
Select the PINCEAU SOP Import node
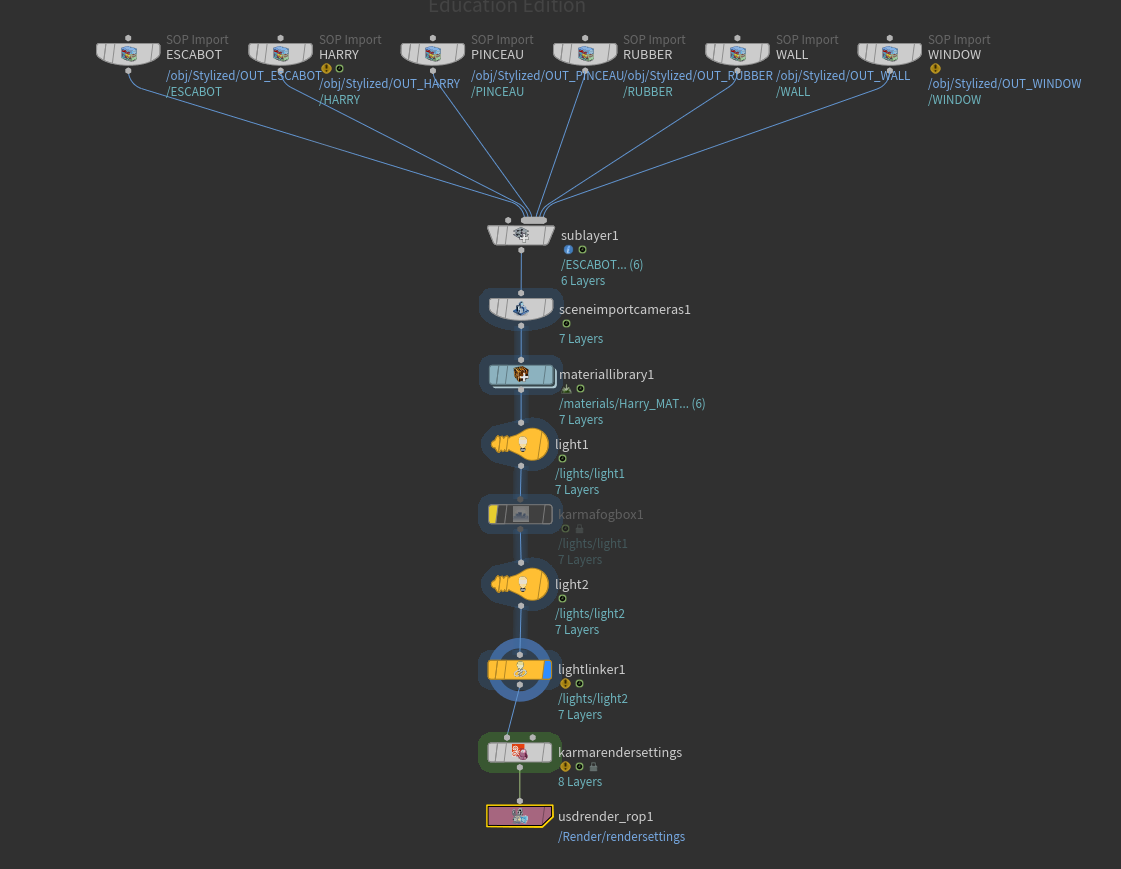pyautogui.click(x=433, y=54)
